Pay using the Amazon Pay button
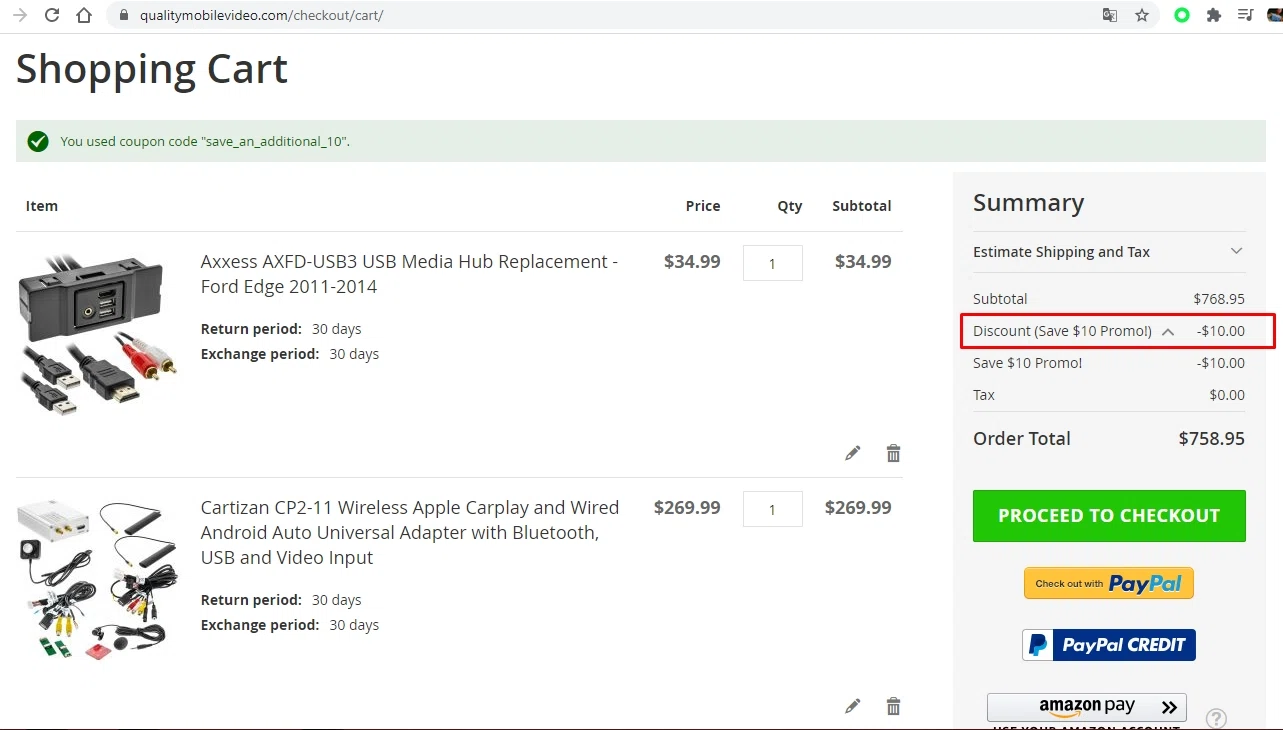This screenshot has width=1283, height=730. 1087,707
